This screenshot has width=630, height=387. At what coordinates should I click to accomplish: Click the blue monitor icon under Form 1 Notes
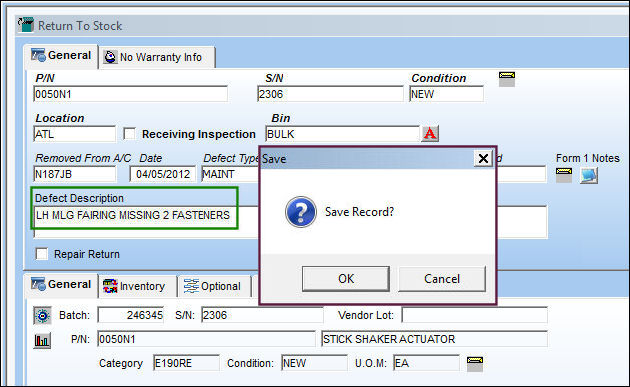point(589,176)
